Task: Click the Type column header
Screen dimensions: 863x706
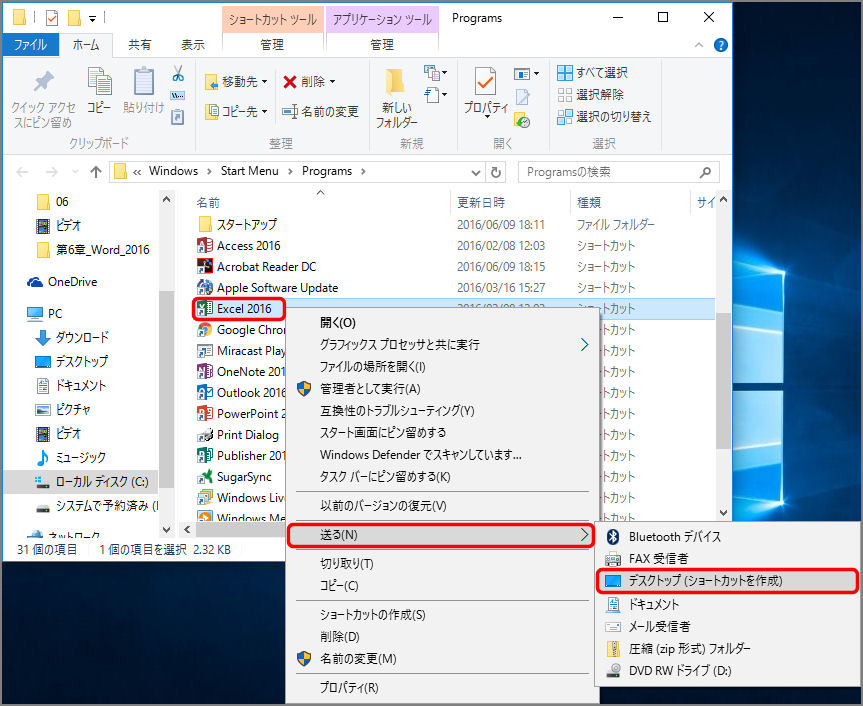Action: 630,203
